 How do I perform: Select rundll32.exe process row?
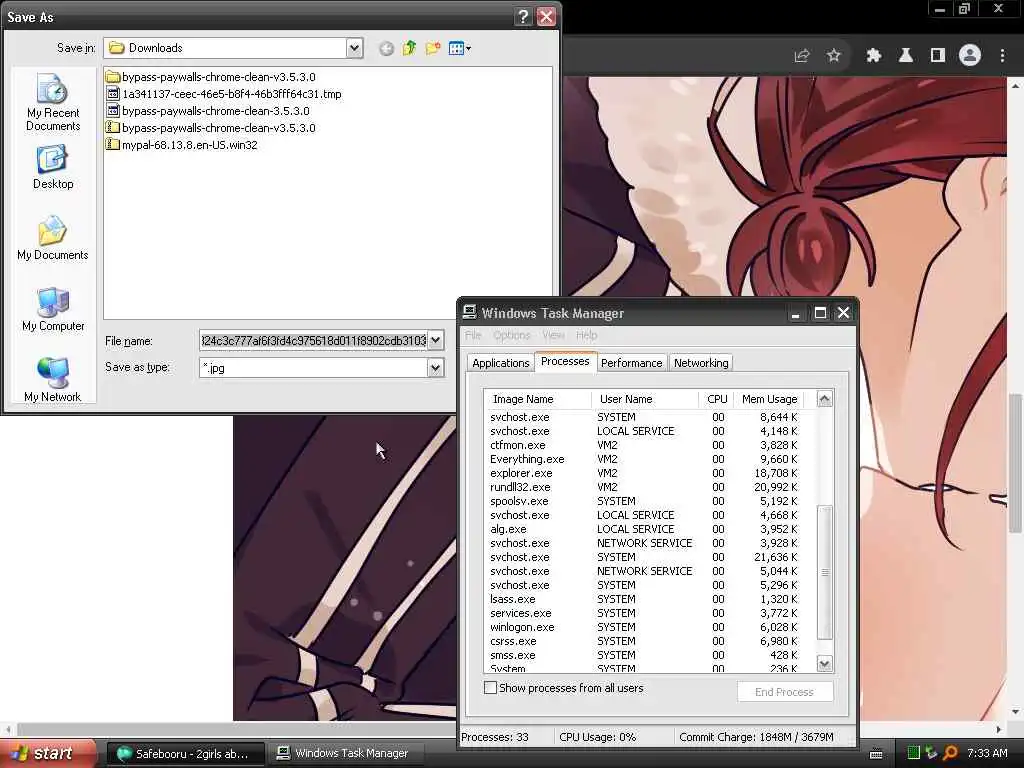click(x=643, y=487)
